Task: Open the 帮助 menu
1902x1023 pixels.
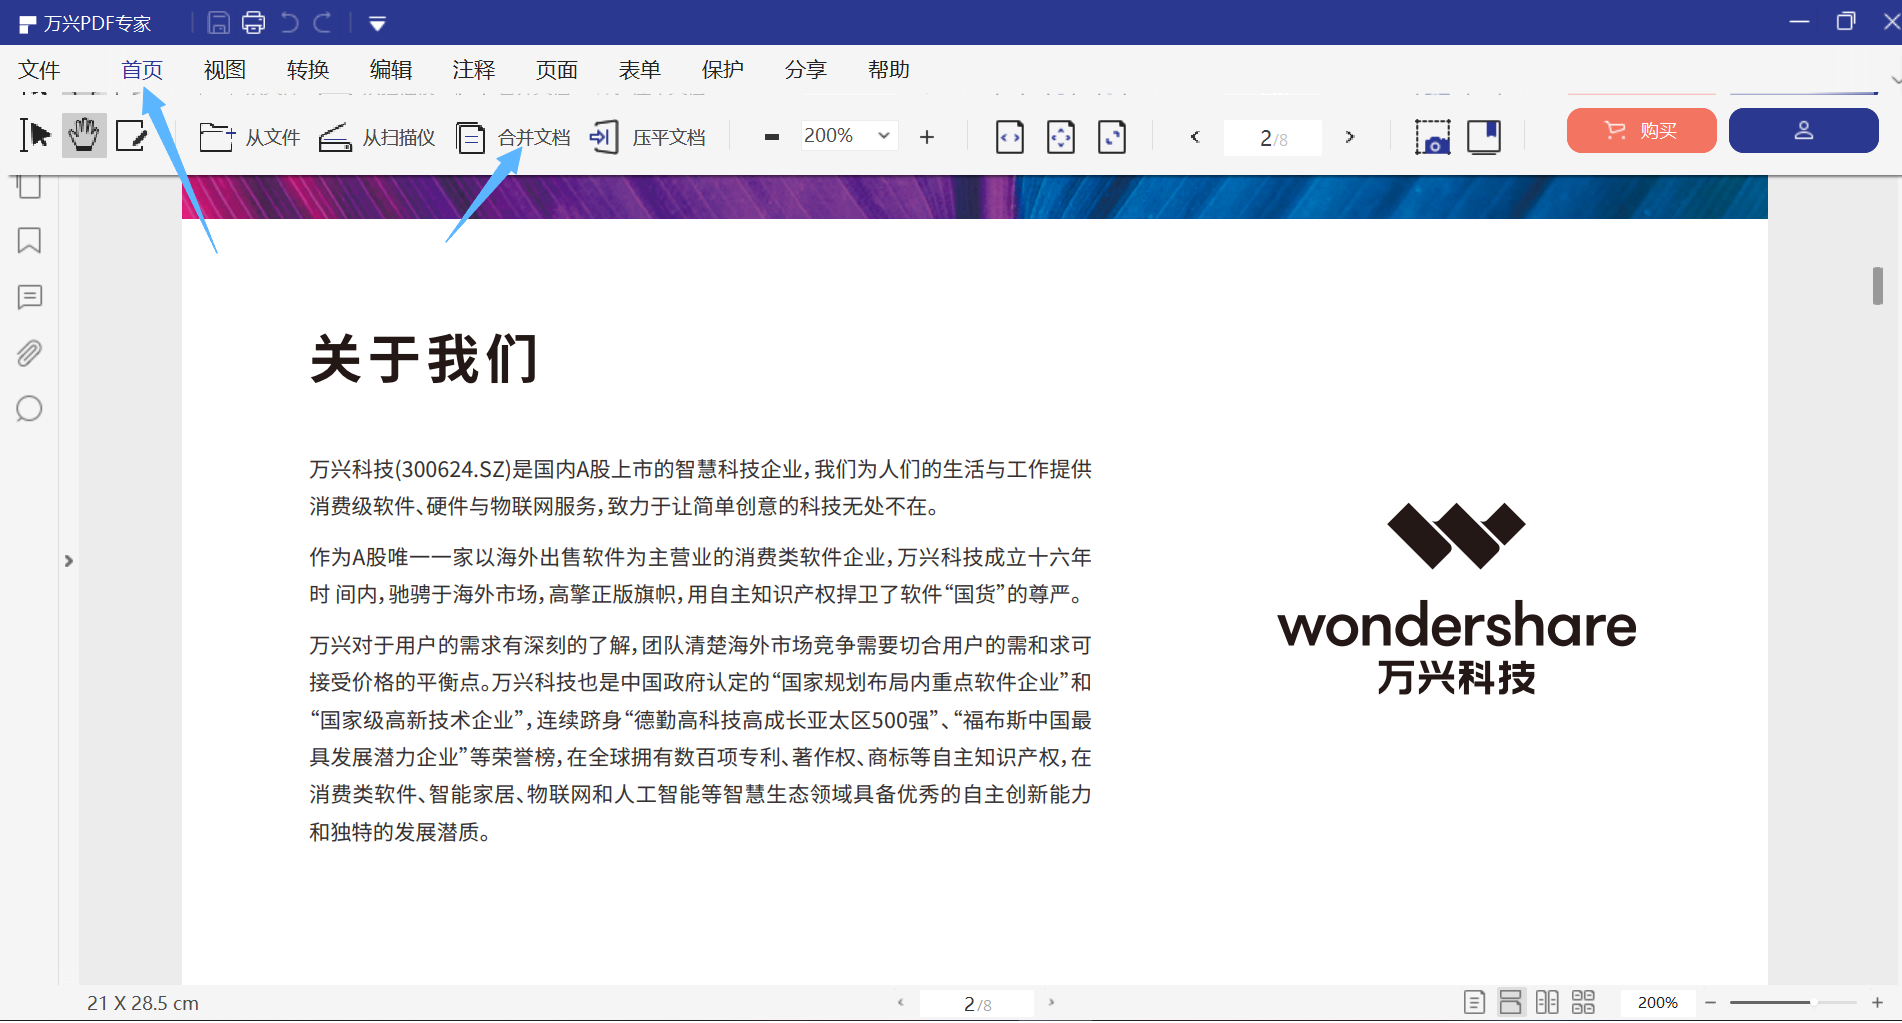Action: (x=888, y=69)
